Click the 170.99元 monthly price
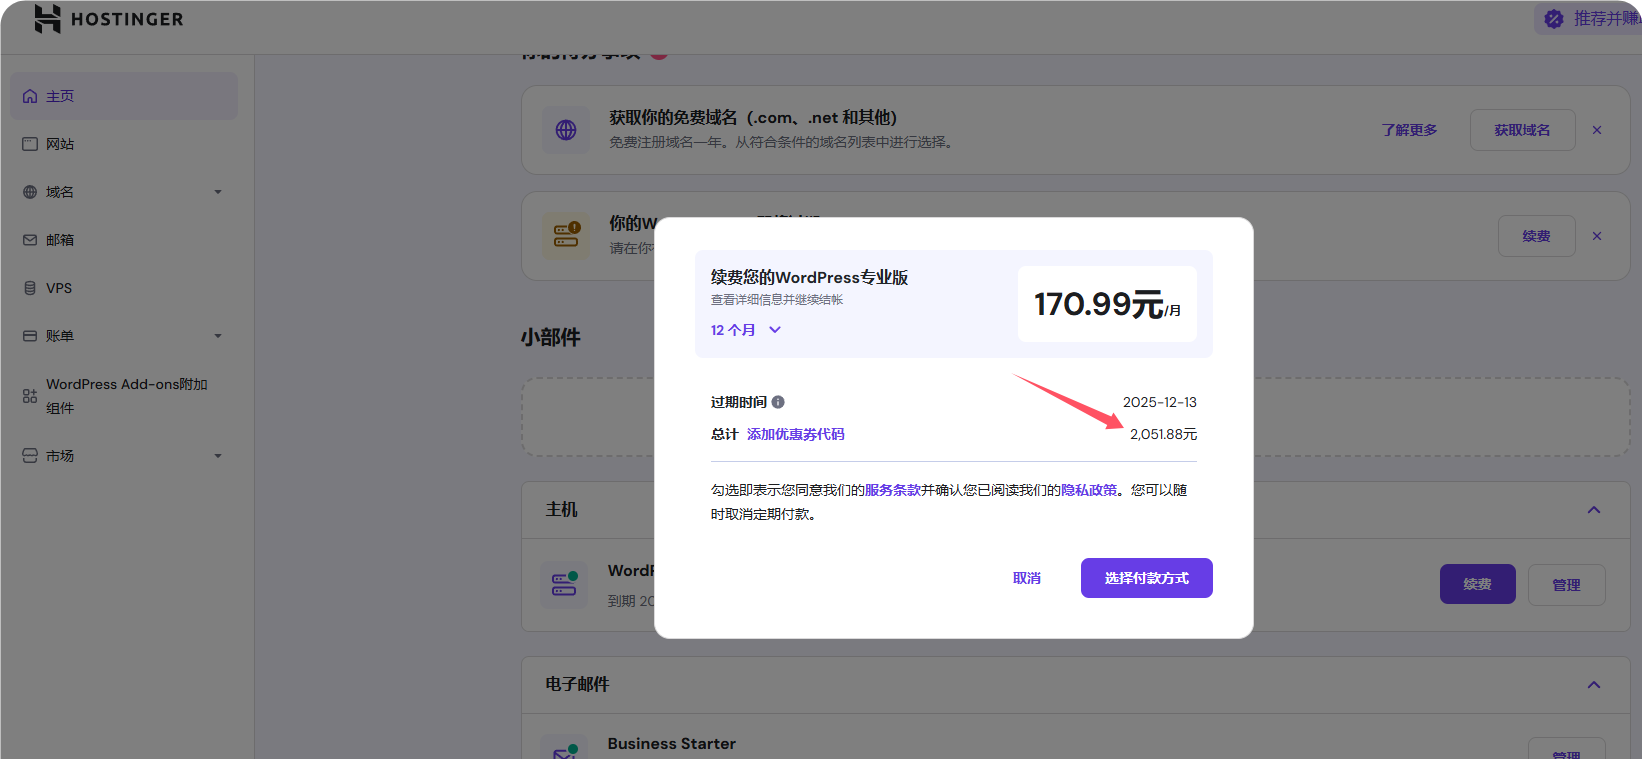The width and height of the screenshot is (1642, 759). point(1107,304)
